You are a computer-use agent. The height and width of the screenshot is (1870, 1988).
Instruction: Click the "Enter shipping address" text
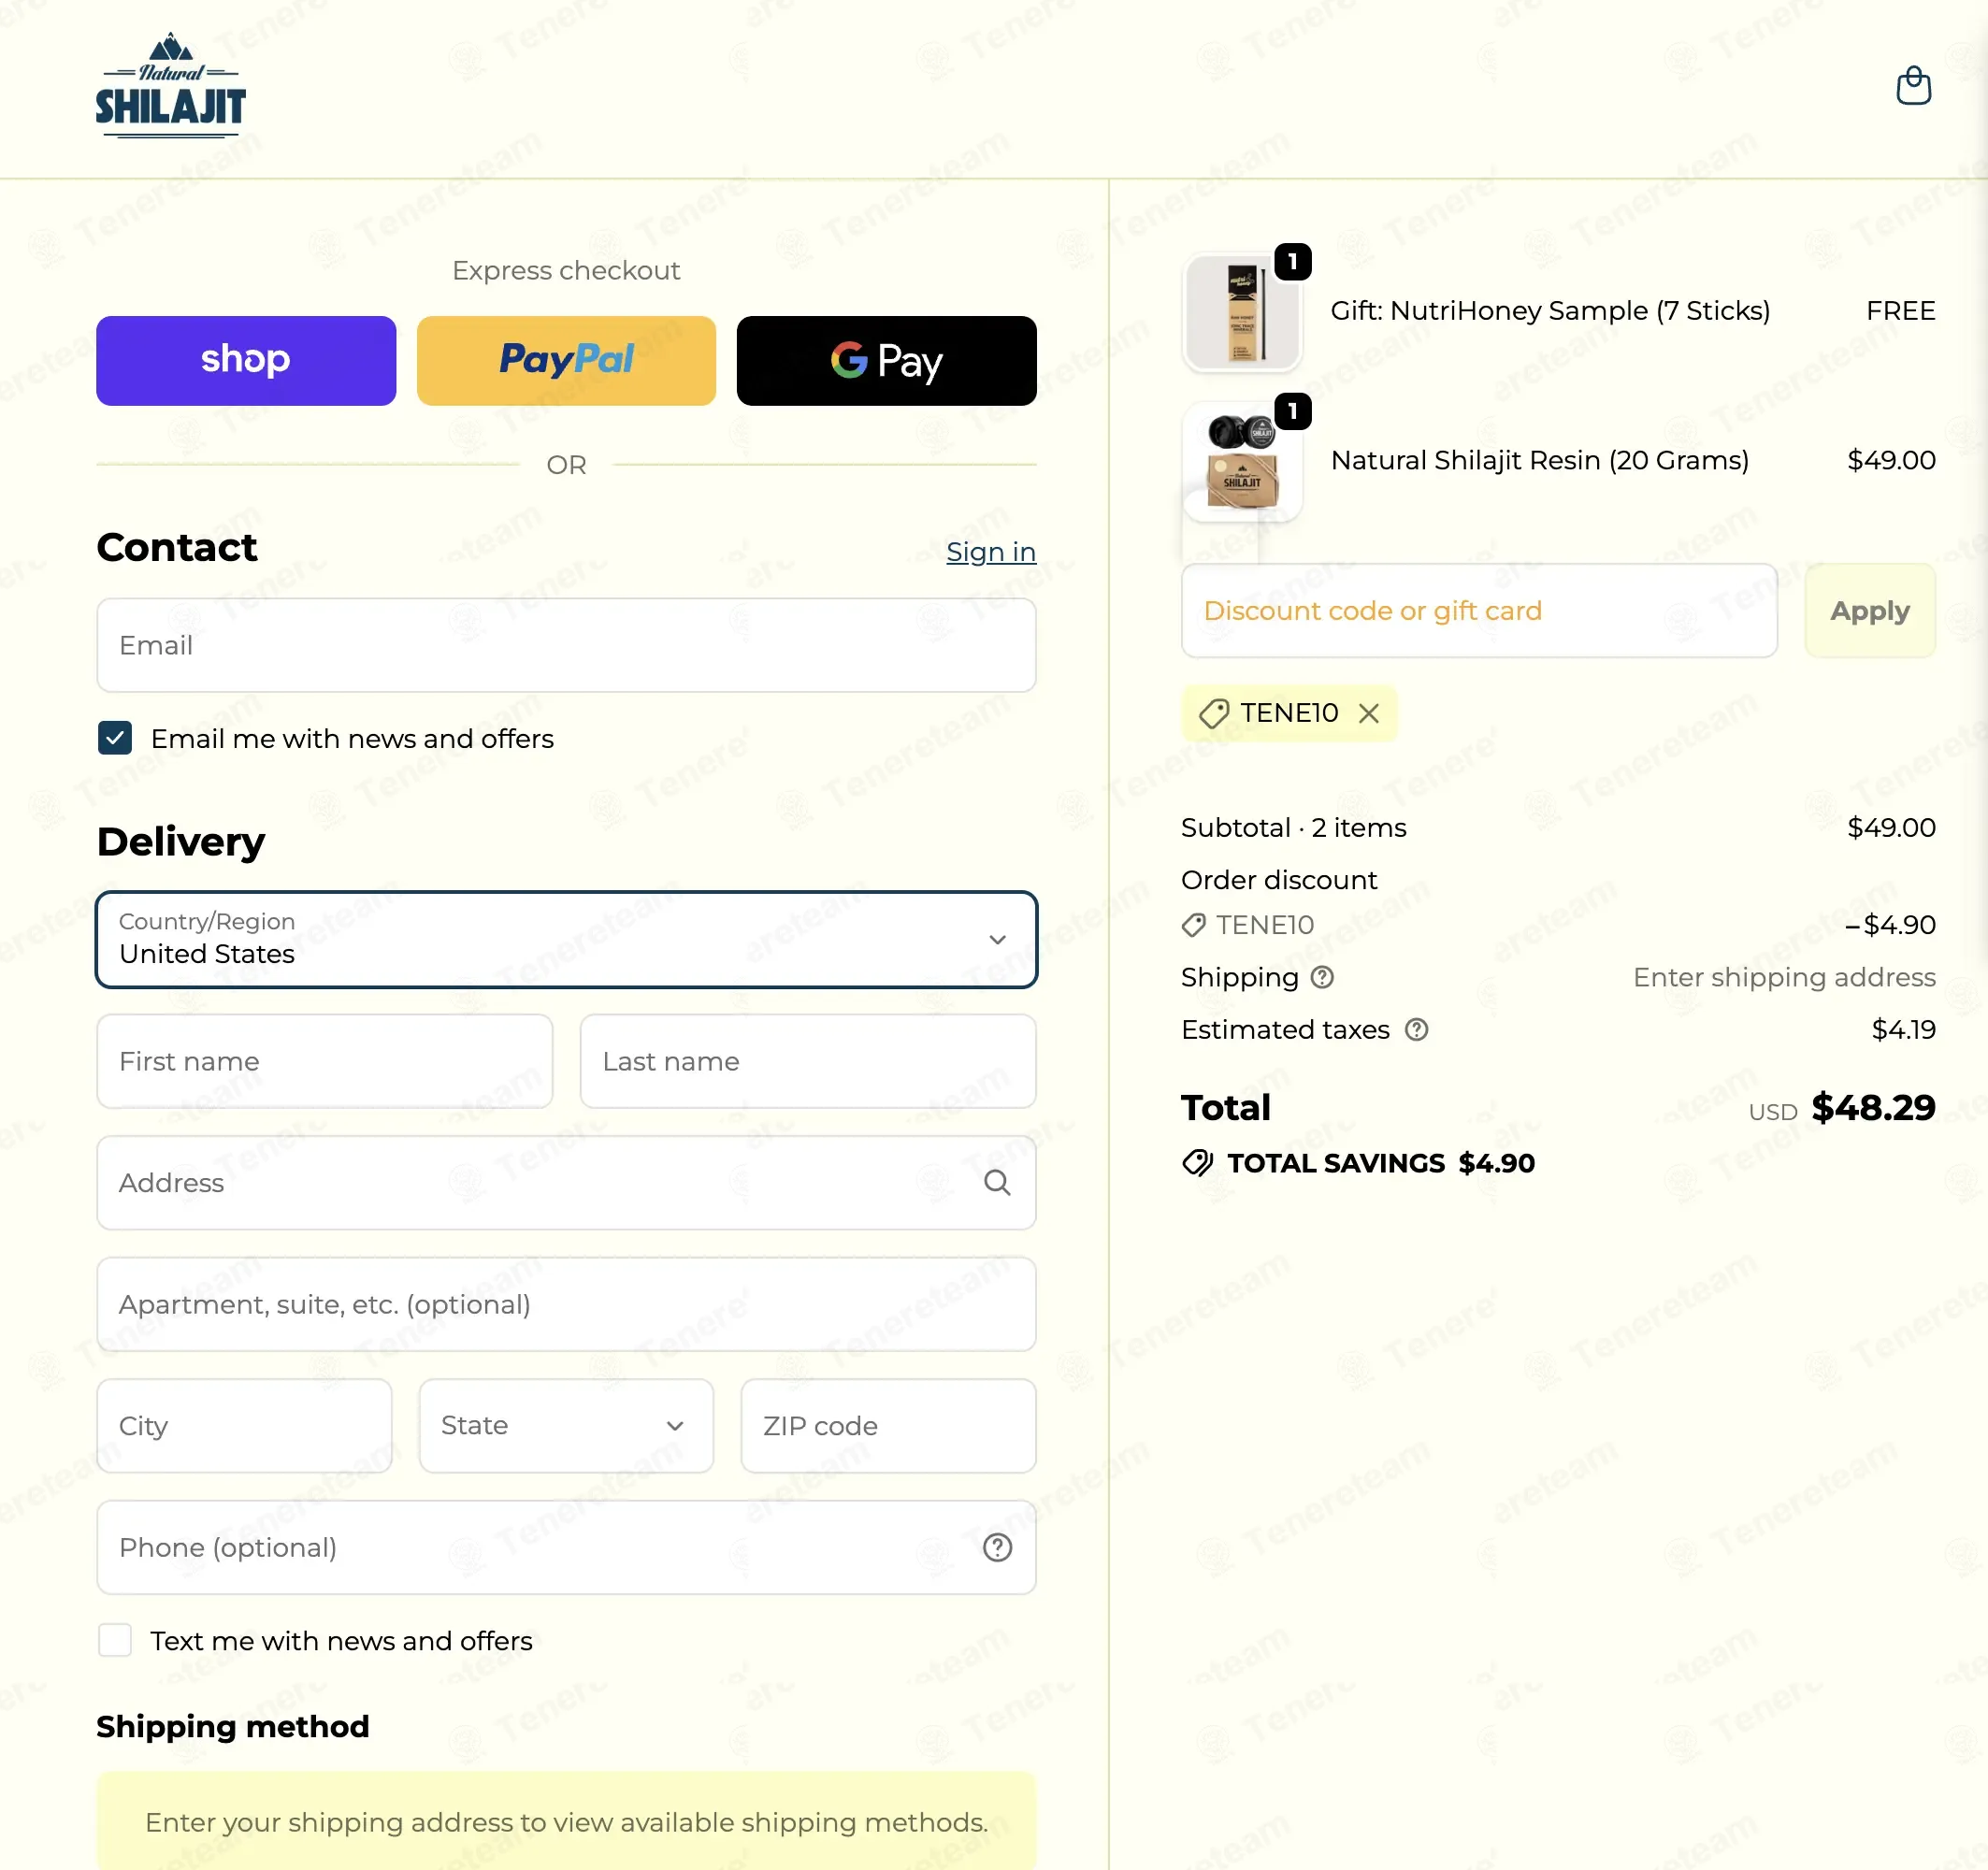point(1783,977)
